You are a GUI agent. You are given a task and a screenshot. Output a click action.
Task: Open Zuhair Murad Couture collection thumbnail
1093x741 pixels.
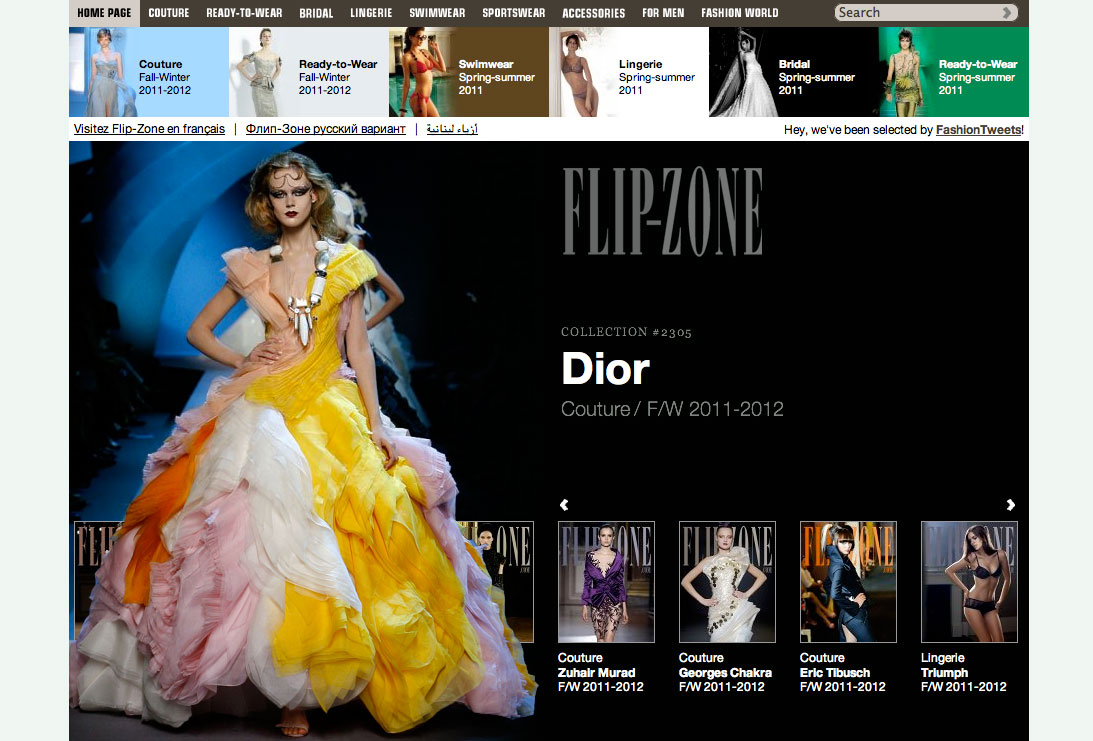click(x=606, y=581)
